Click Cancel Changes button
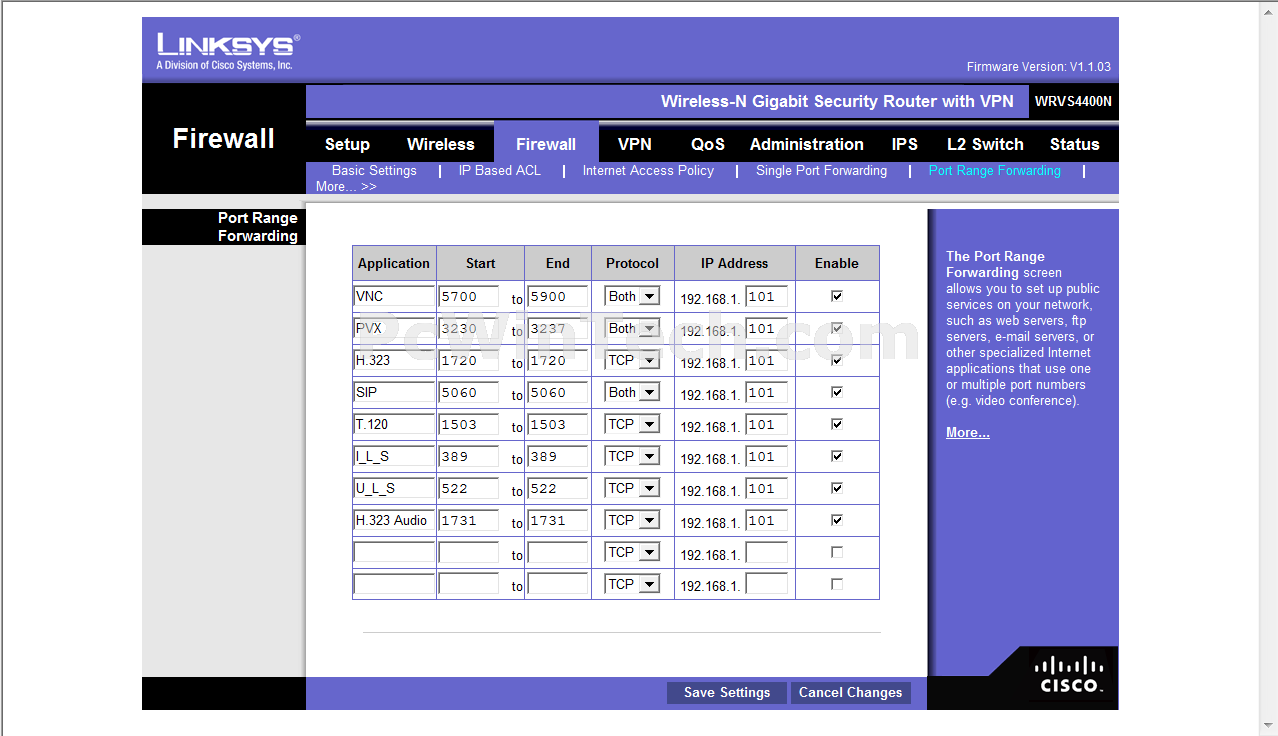 [851, 693]
